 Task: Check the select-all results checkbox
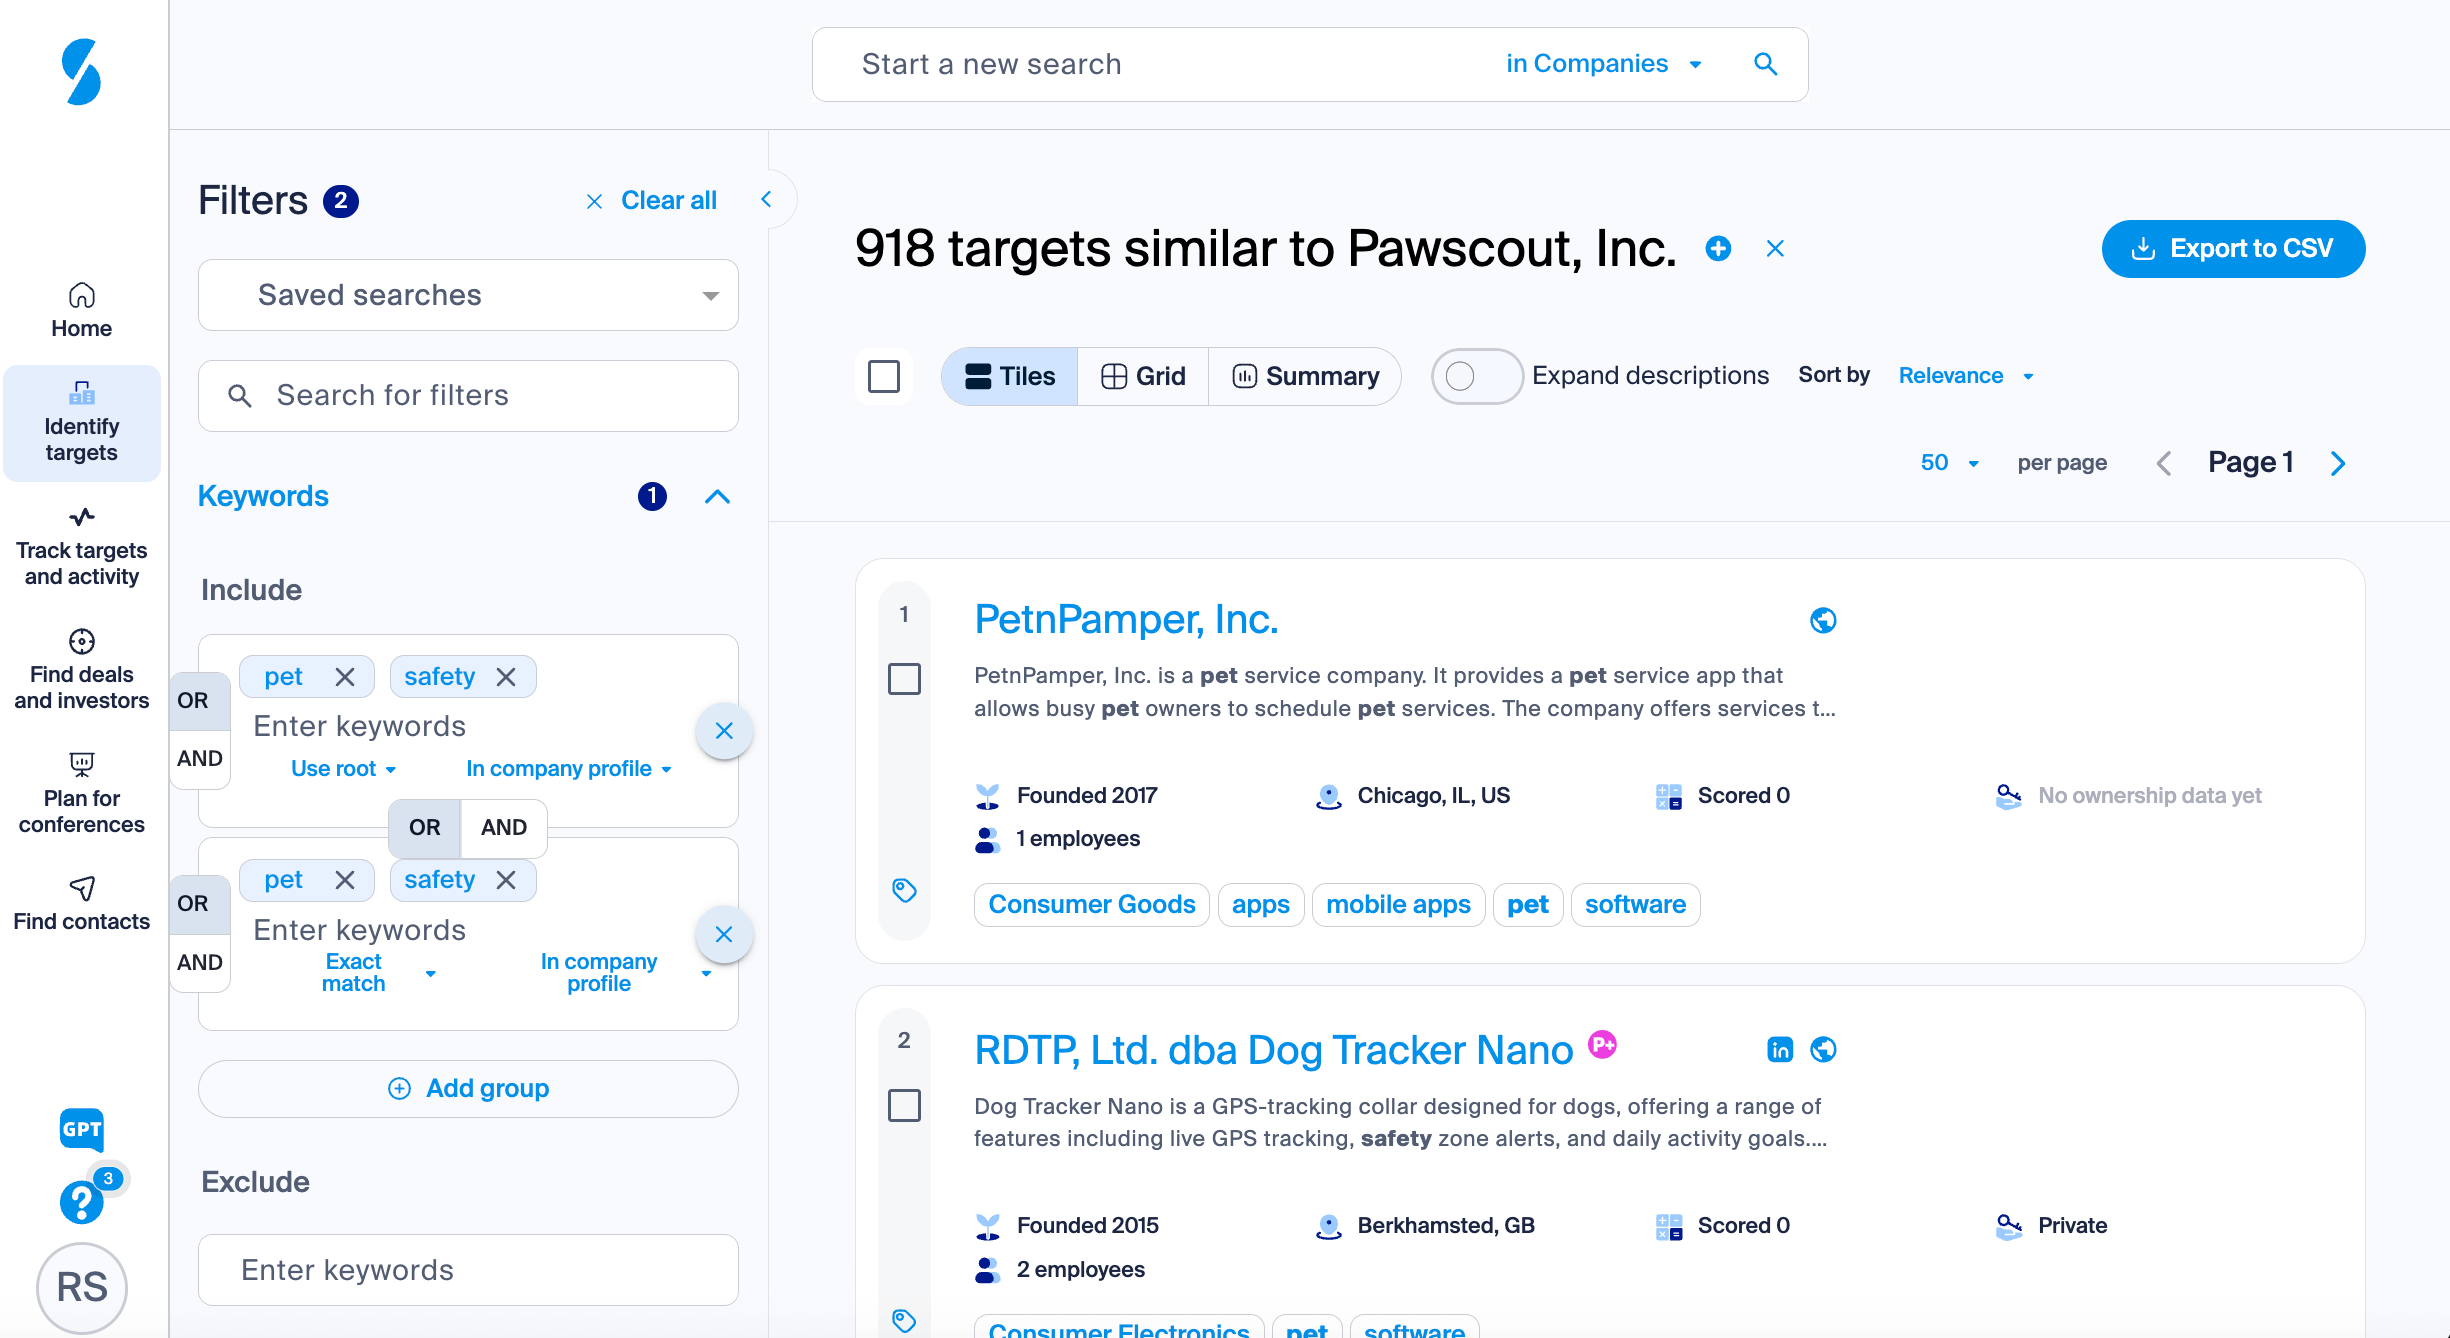click(x=884, y=376)
